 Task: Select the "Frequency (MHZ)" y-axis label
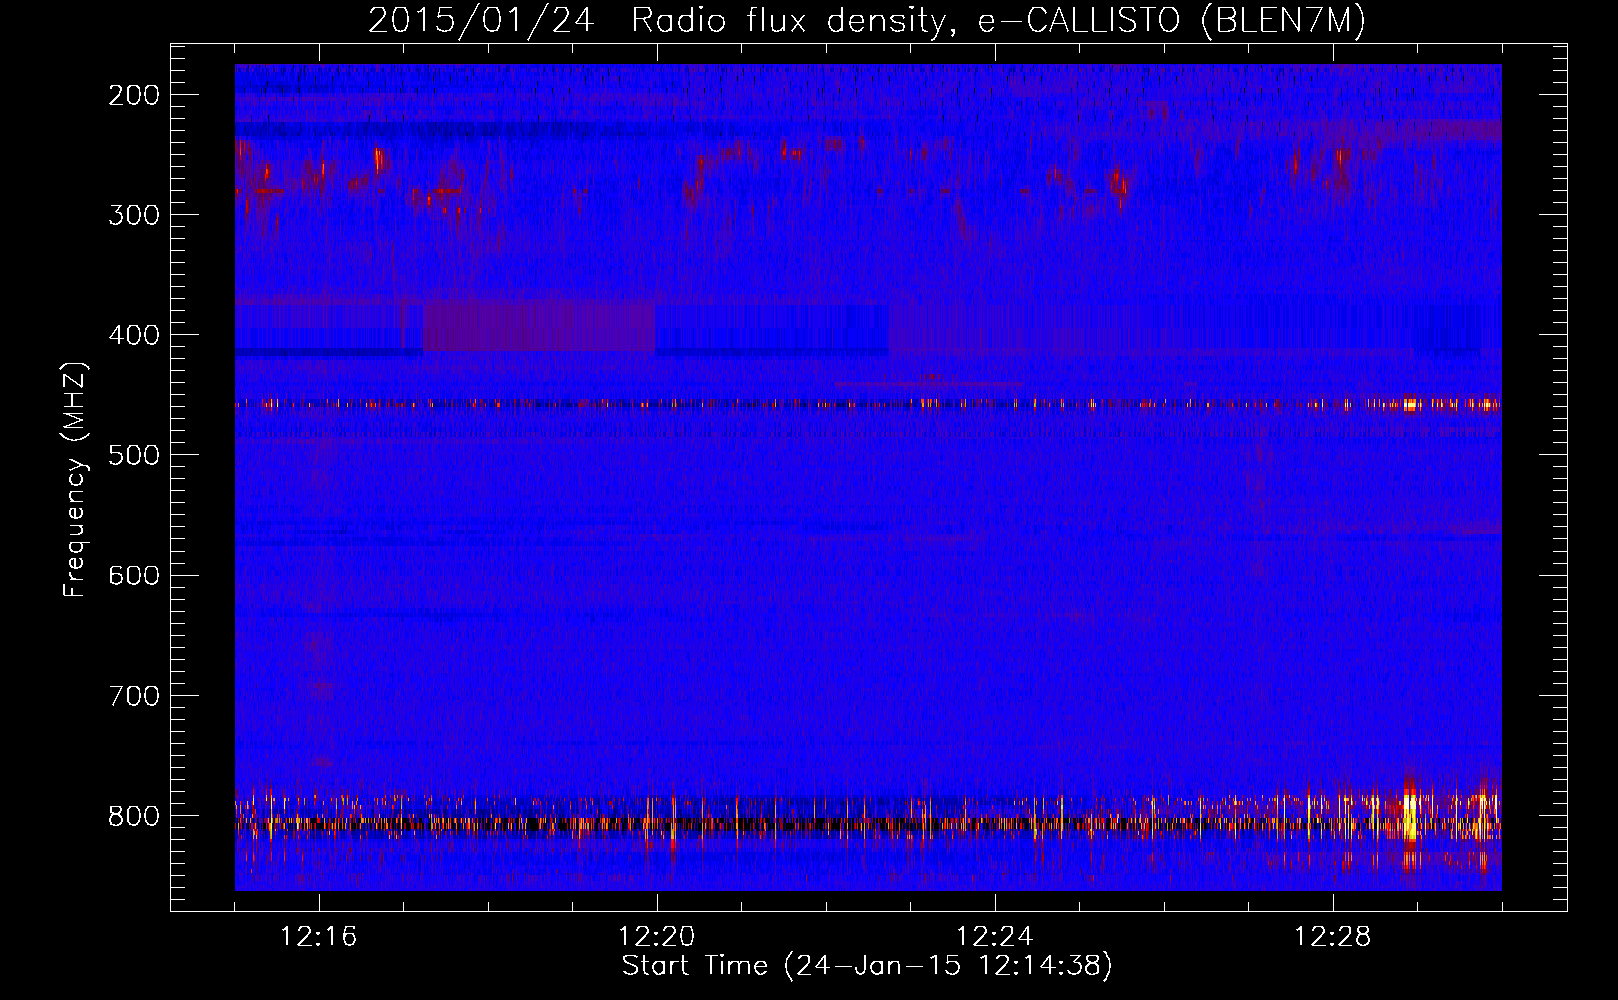tap(75, 480)
